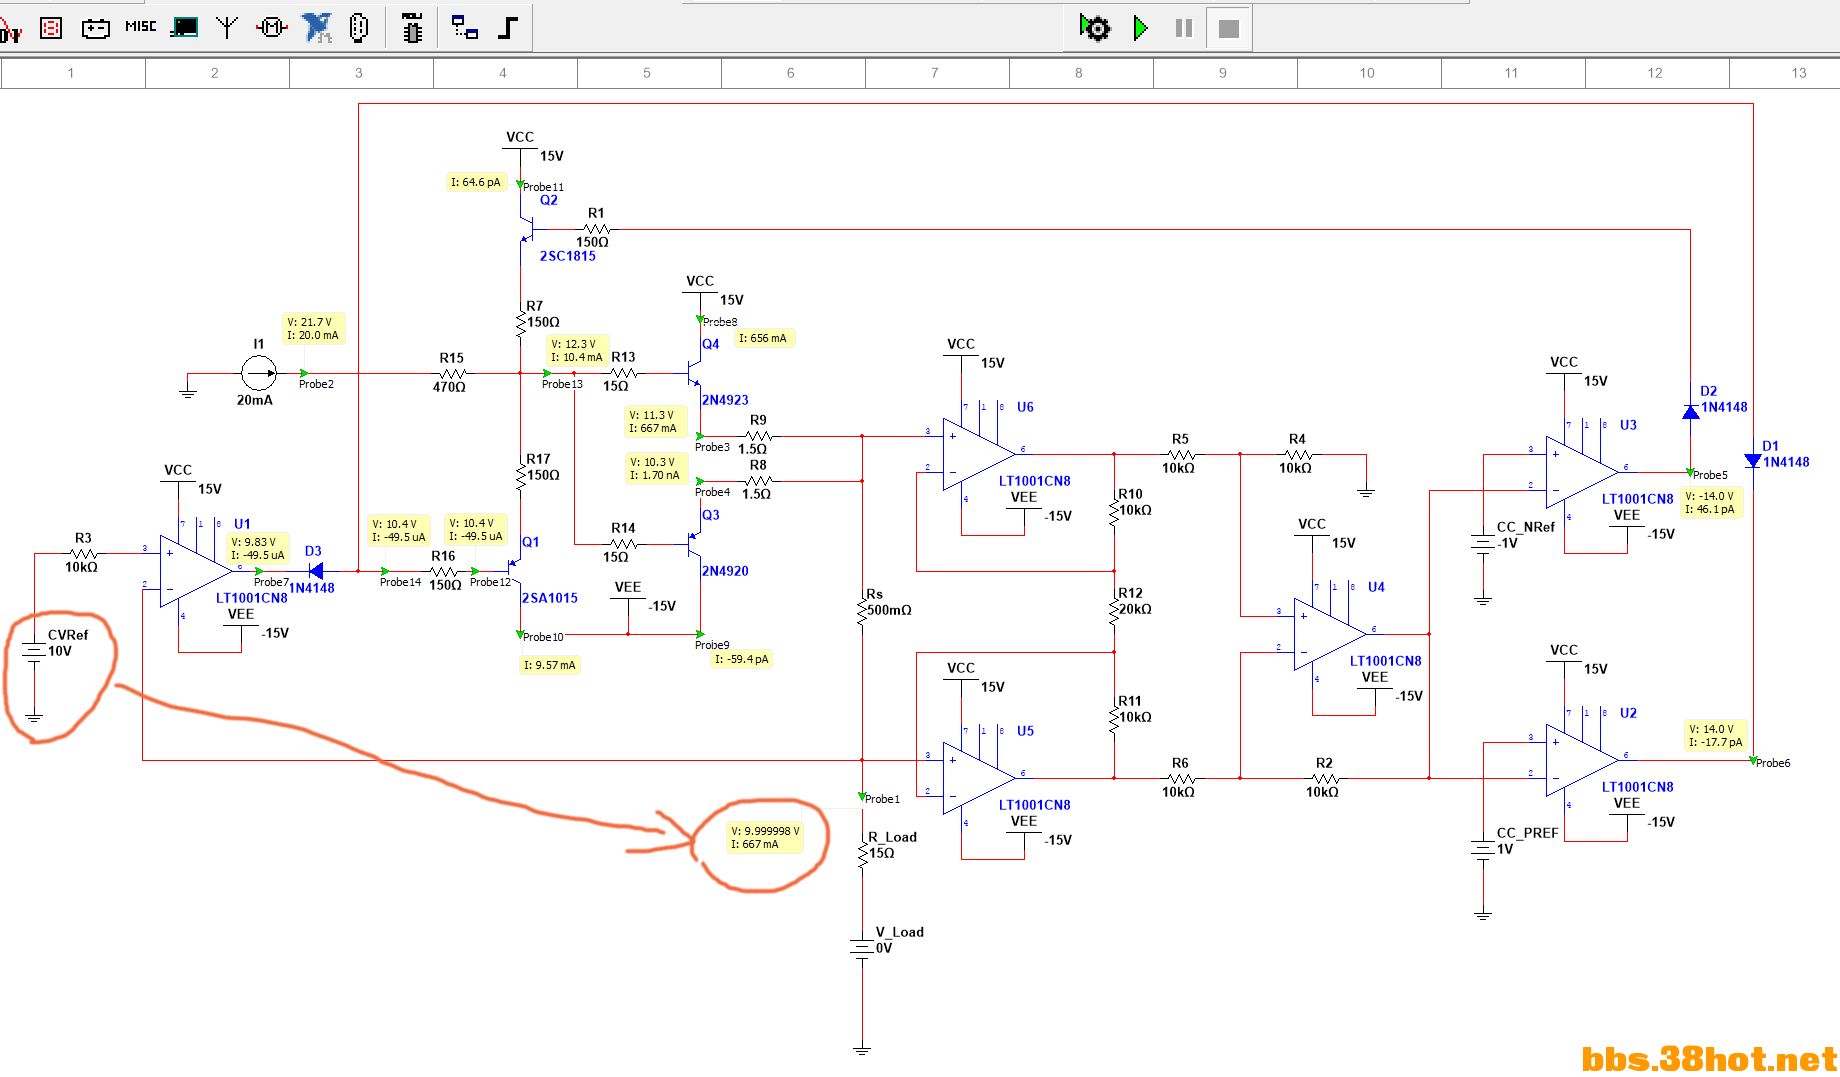Image resolution: width=1840 pixels, height=1077 pixels.
Task: Open the RF antenna component group
Action: (x=227, y=28)
